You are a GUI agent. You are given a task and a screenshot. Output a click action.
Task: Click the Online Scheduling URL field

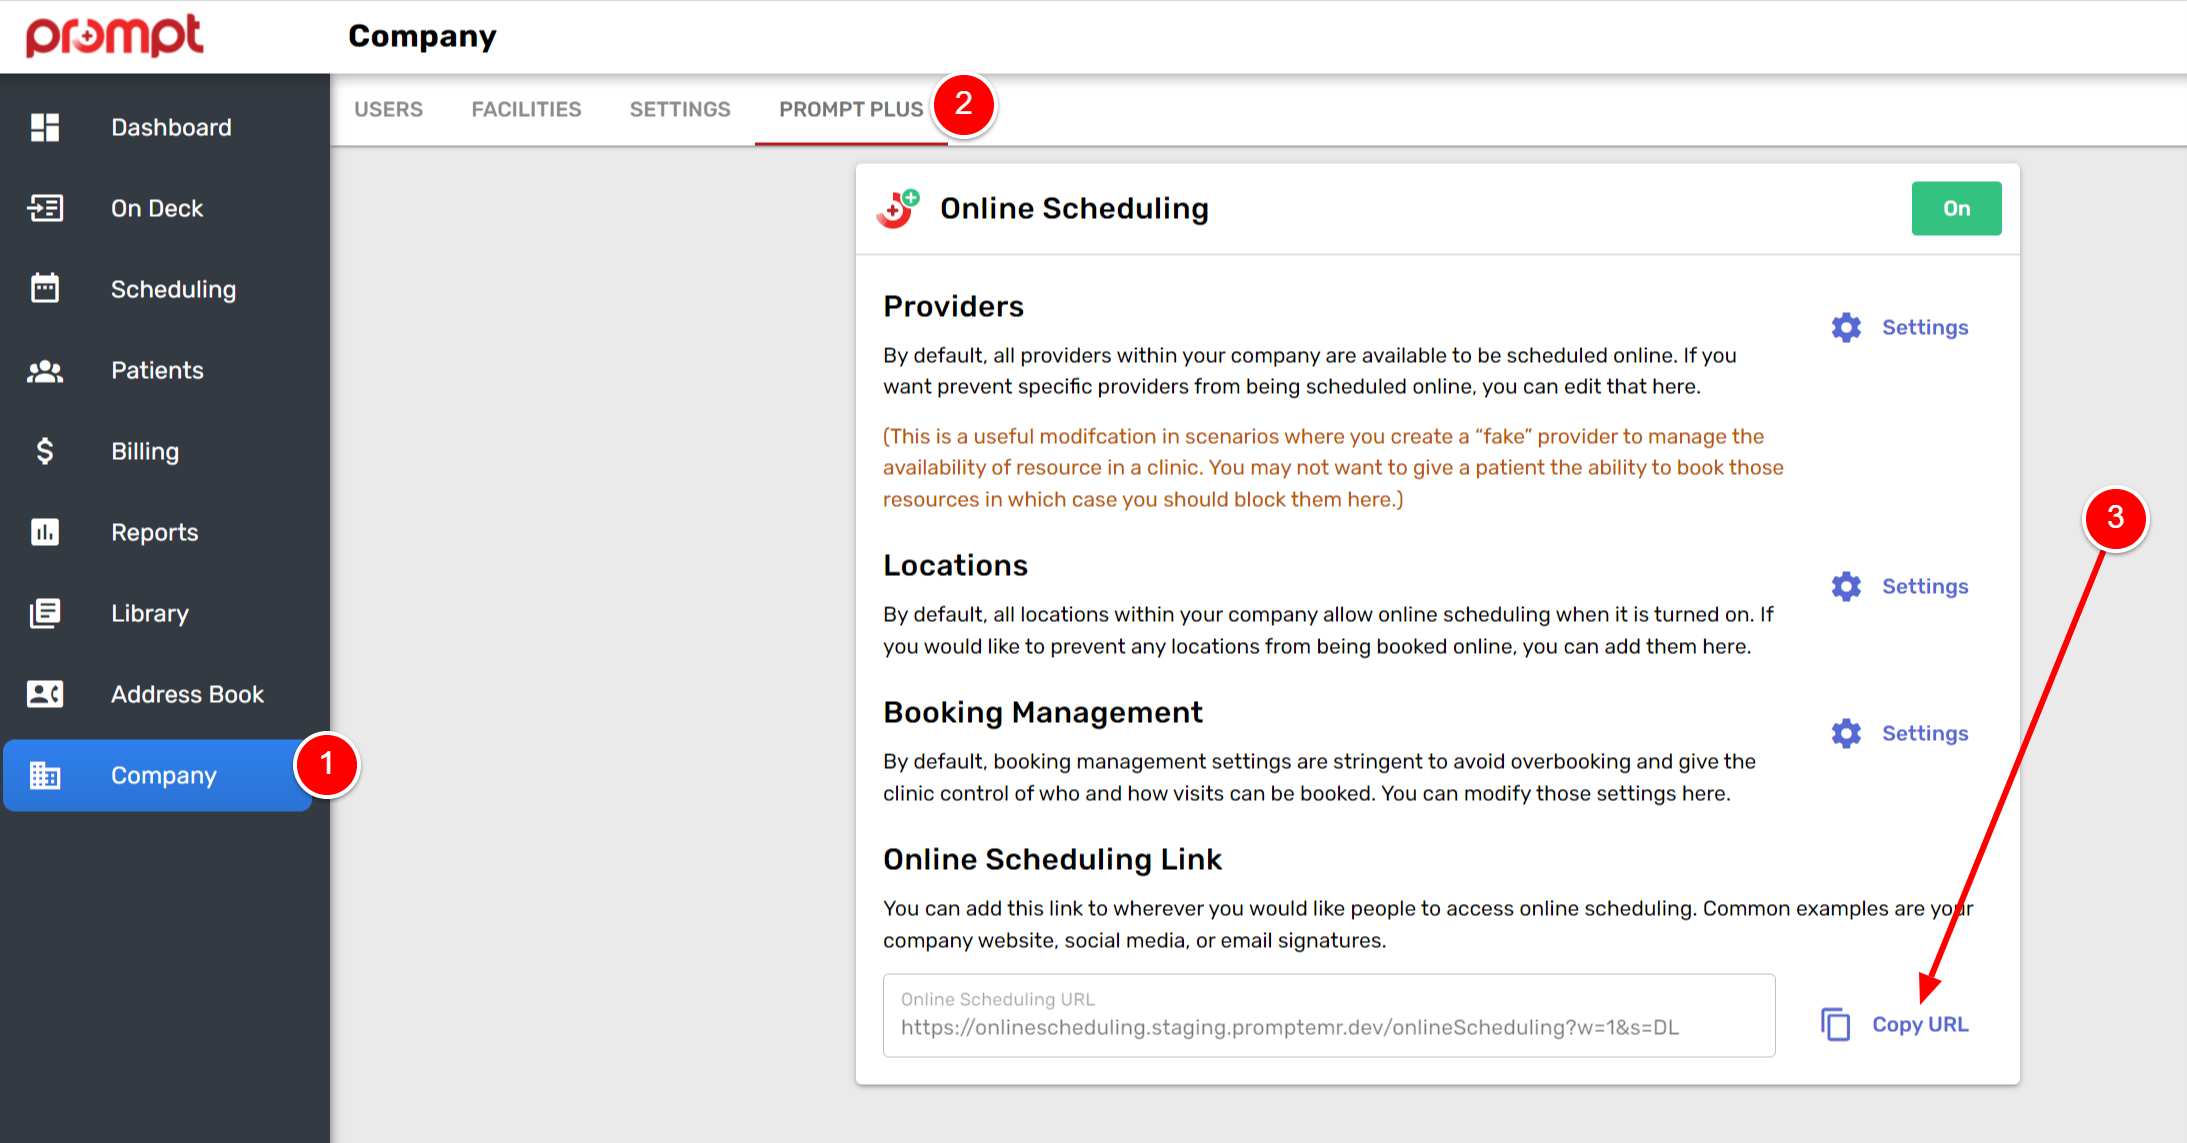(1328, 1015)
